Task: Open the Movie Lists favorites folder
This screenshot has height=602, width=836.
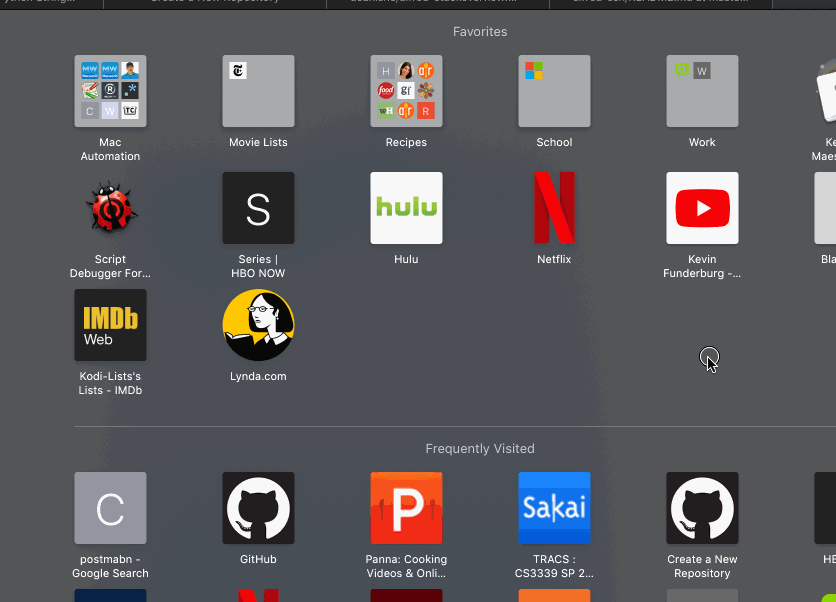Action: 258,91
